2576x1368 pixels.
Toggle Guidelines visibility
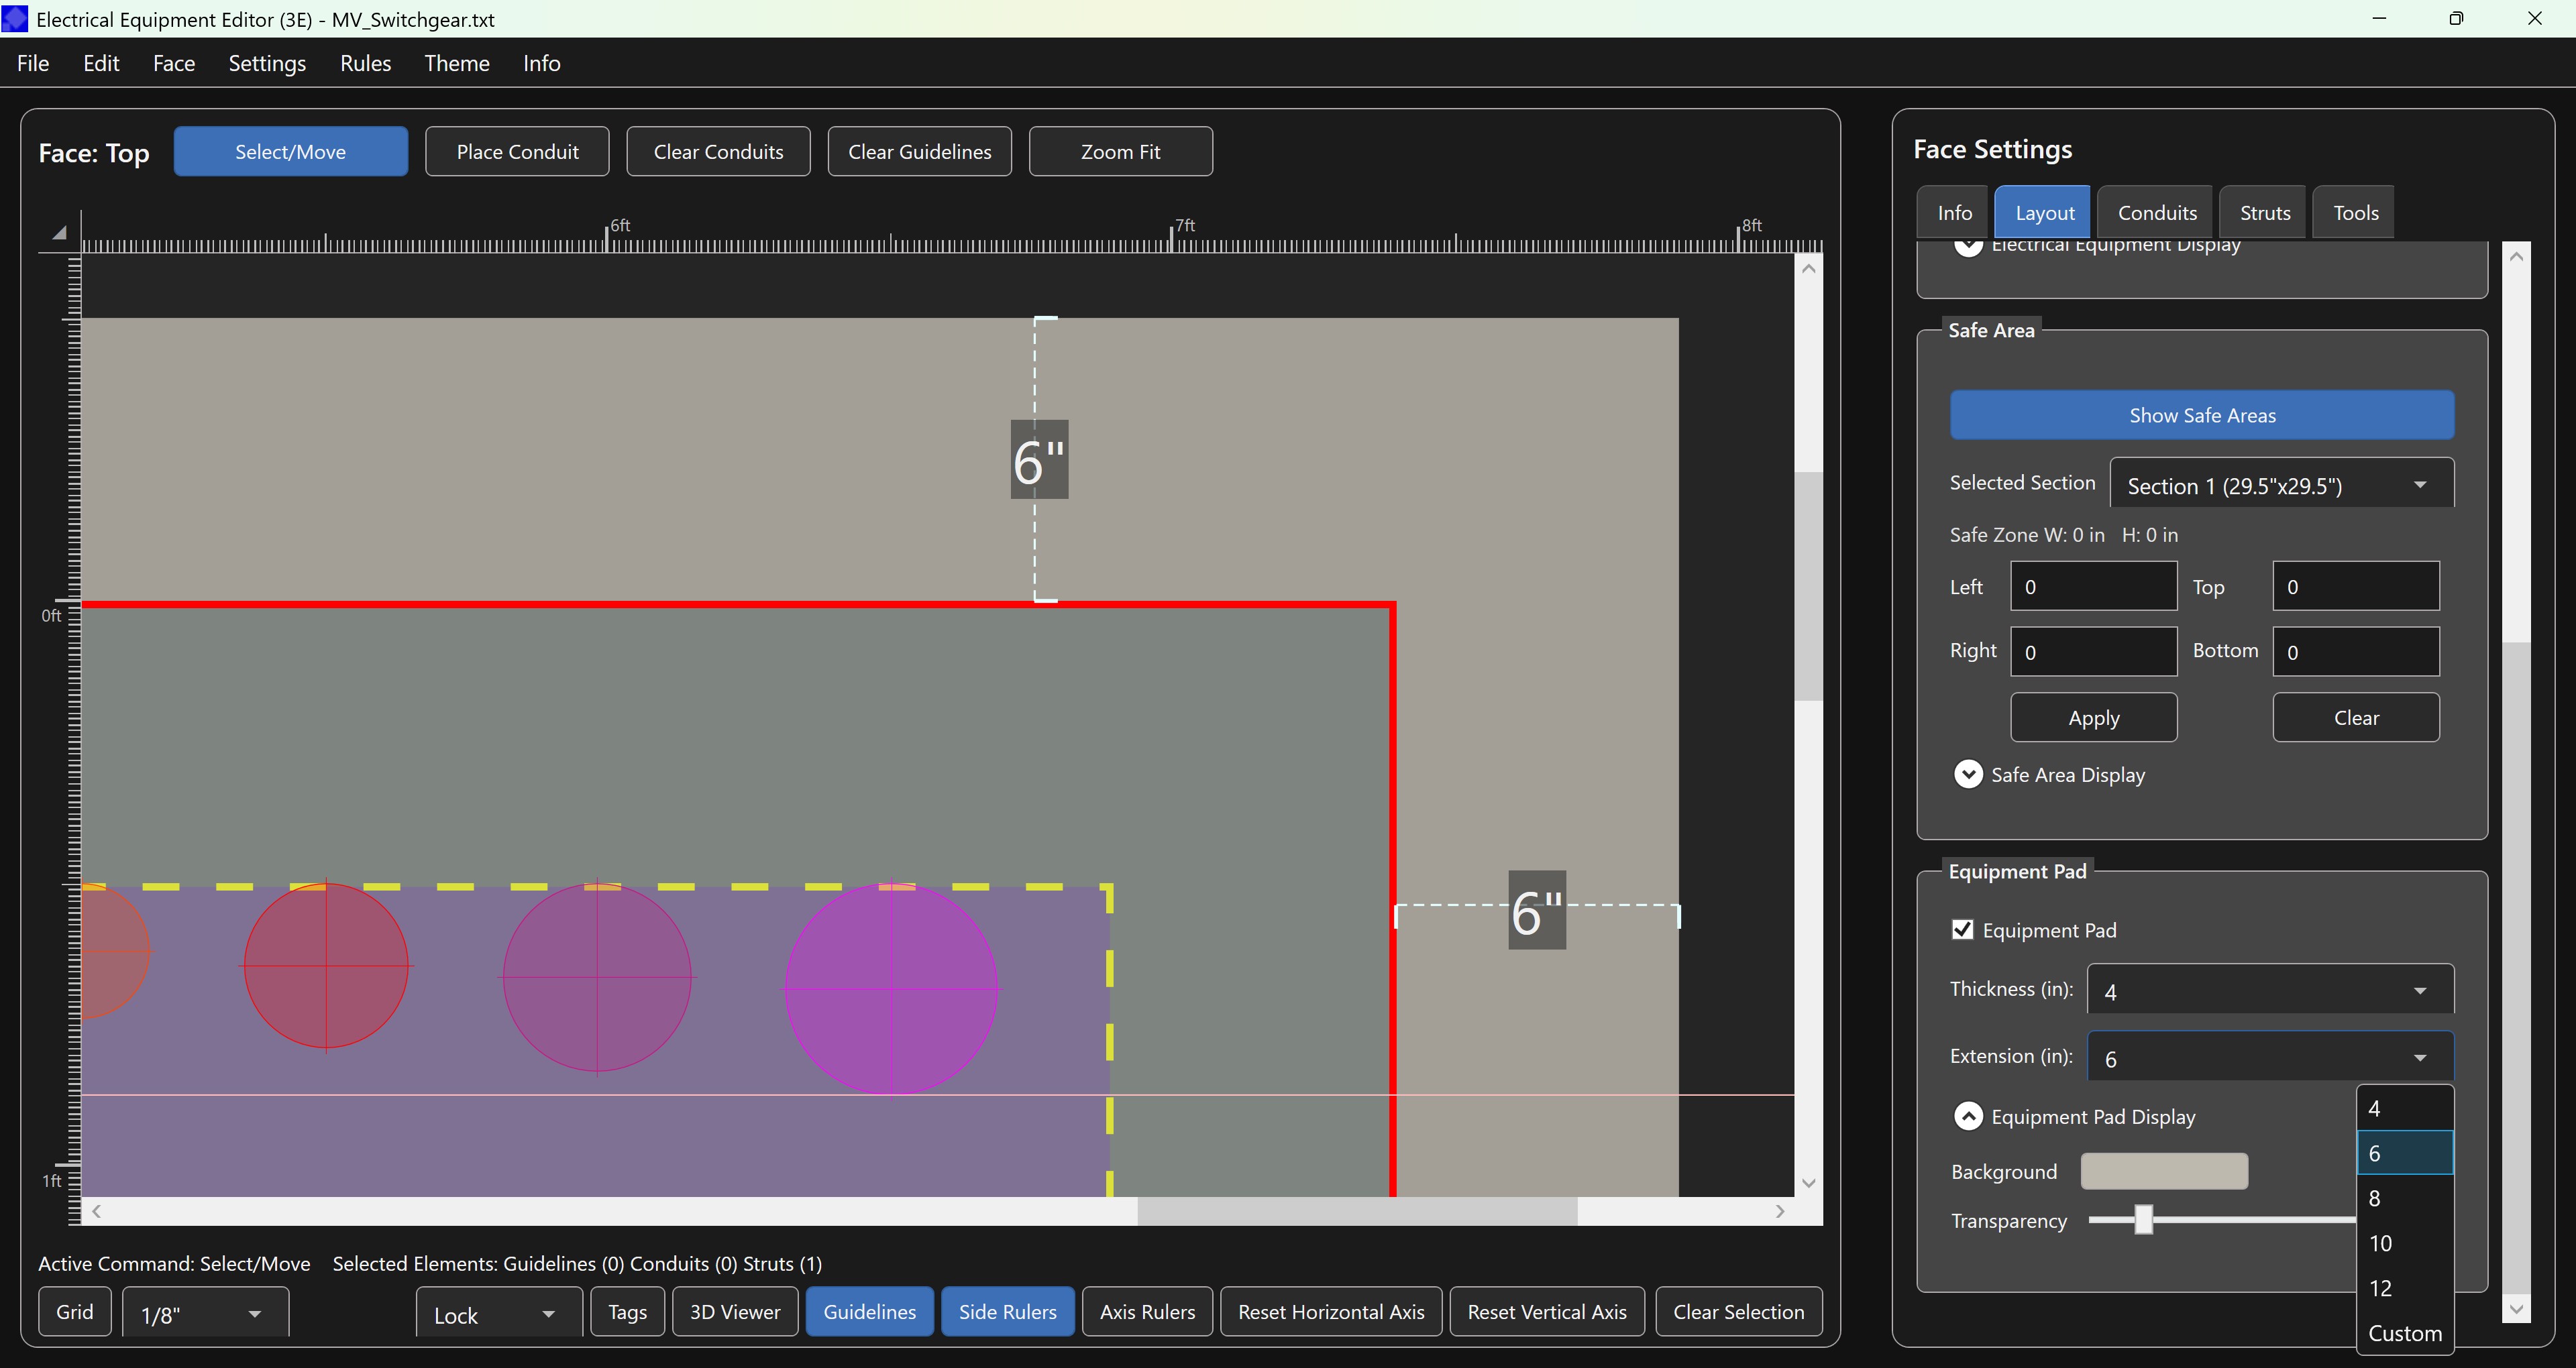(869, 1311)
